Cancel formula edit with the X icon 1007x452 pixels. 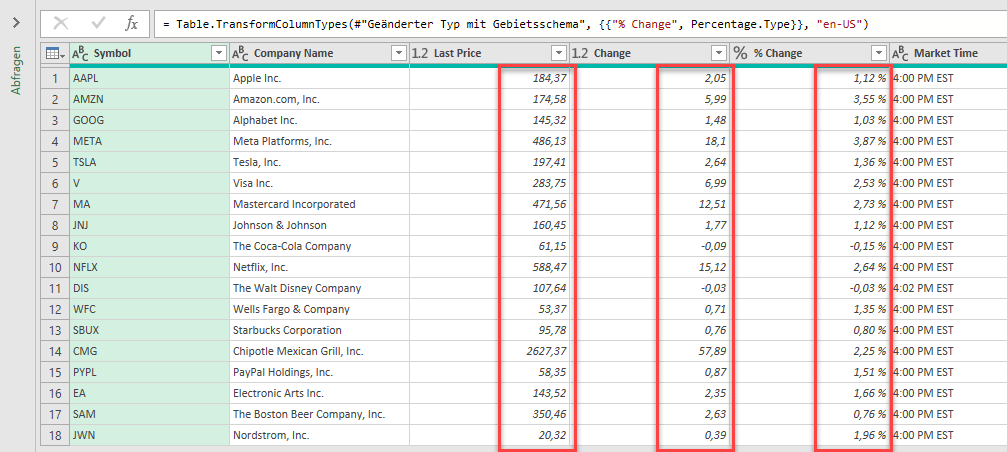pos(60,24)
